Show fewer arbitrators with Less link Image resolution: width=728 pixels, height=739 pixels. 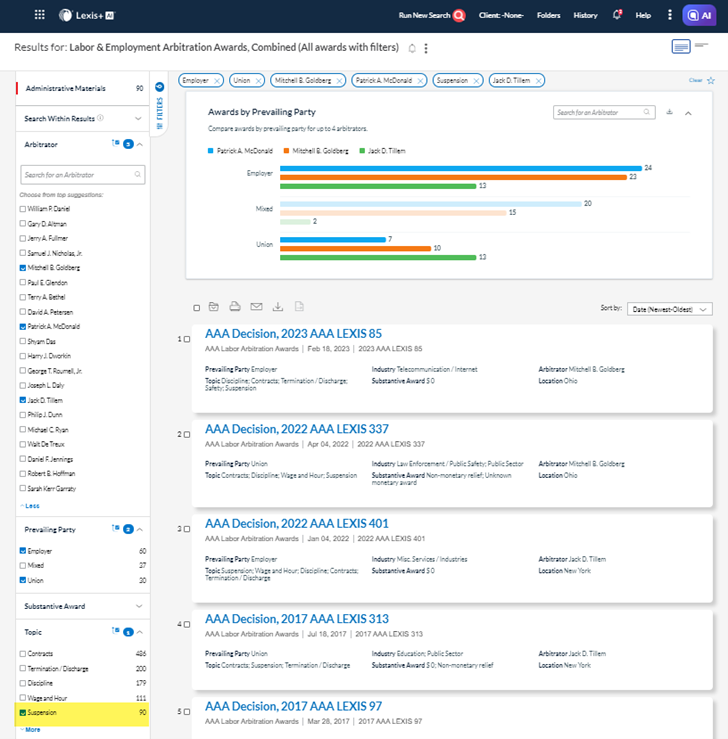coord(30,506)
